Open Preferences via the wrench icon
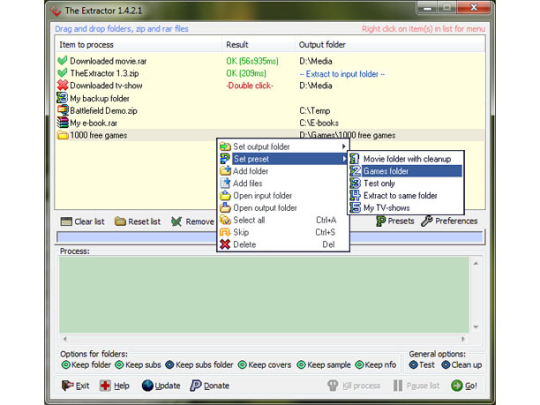The height and width of the screenshot is (405, 540). pos(427,221)
